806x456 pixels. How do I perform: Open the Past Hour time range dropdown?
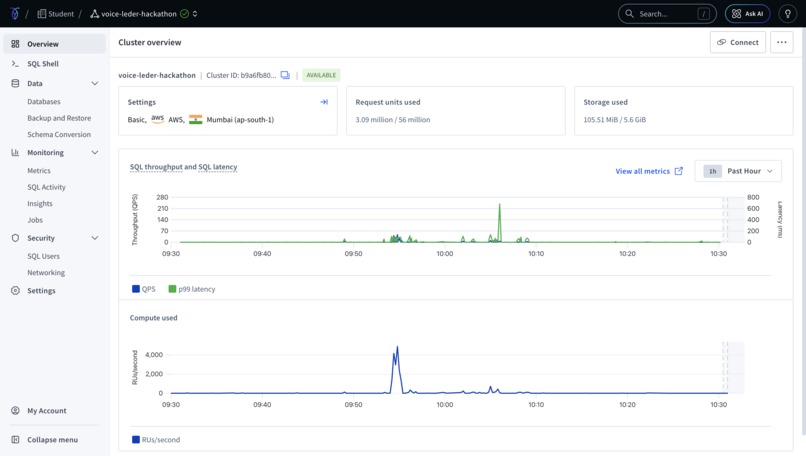click(738, 171)
